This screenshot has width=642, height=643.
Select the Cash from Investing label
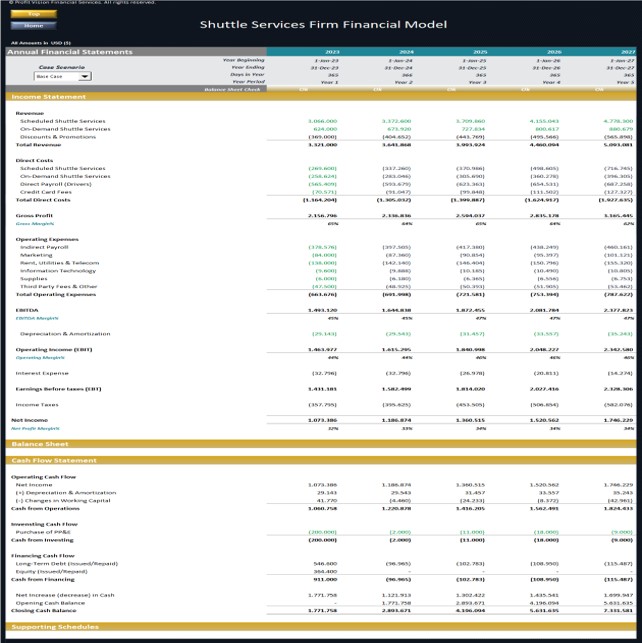coord(42,540)
